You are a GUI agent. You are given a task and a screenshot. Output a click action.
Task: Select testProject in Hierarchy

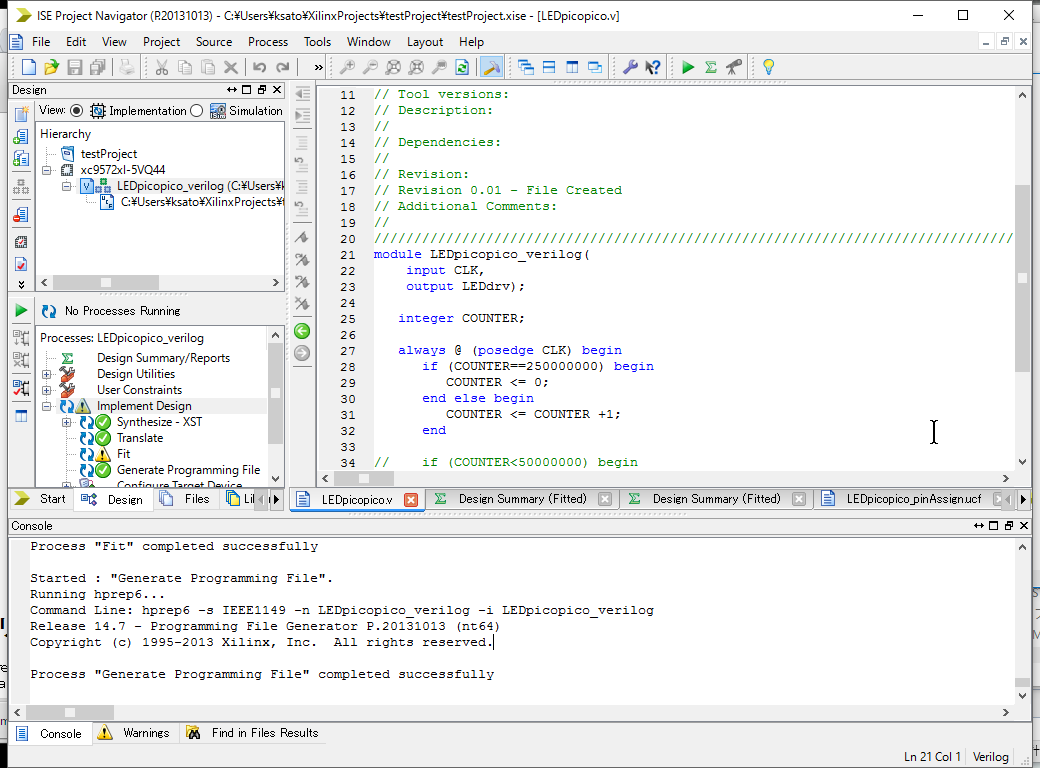(109, 154)
